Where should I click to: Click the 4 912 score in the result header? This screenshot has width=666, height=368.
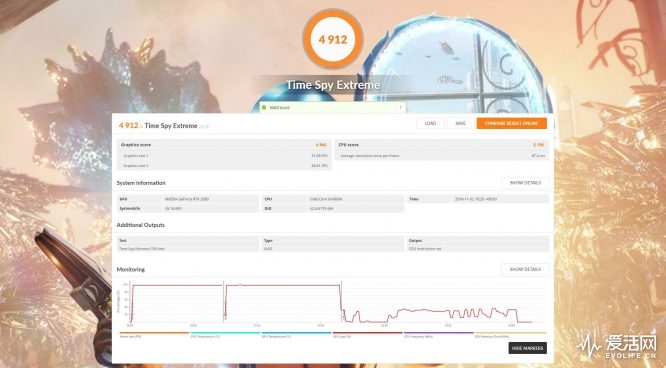pos(129,125)
